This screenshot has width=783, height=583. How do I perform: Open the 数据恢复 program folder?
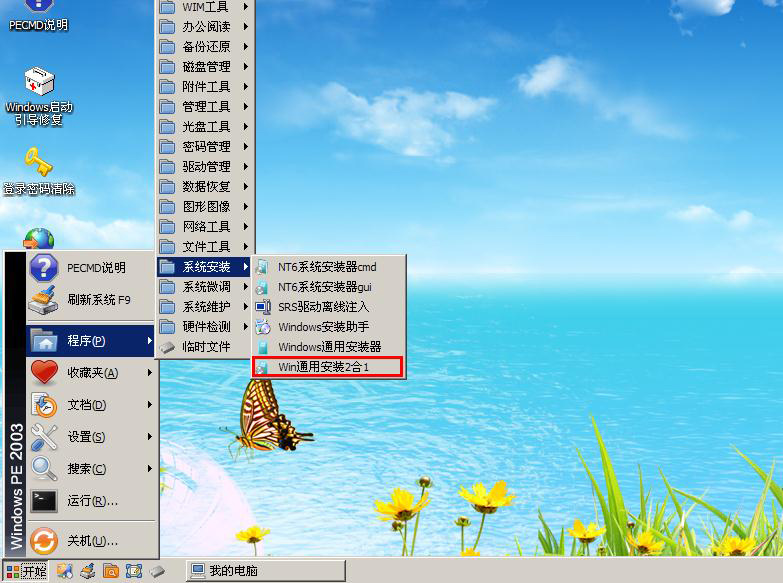(204, 186)
